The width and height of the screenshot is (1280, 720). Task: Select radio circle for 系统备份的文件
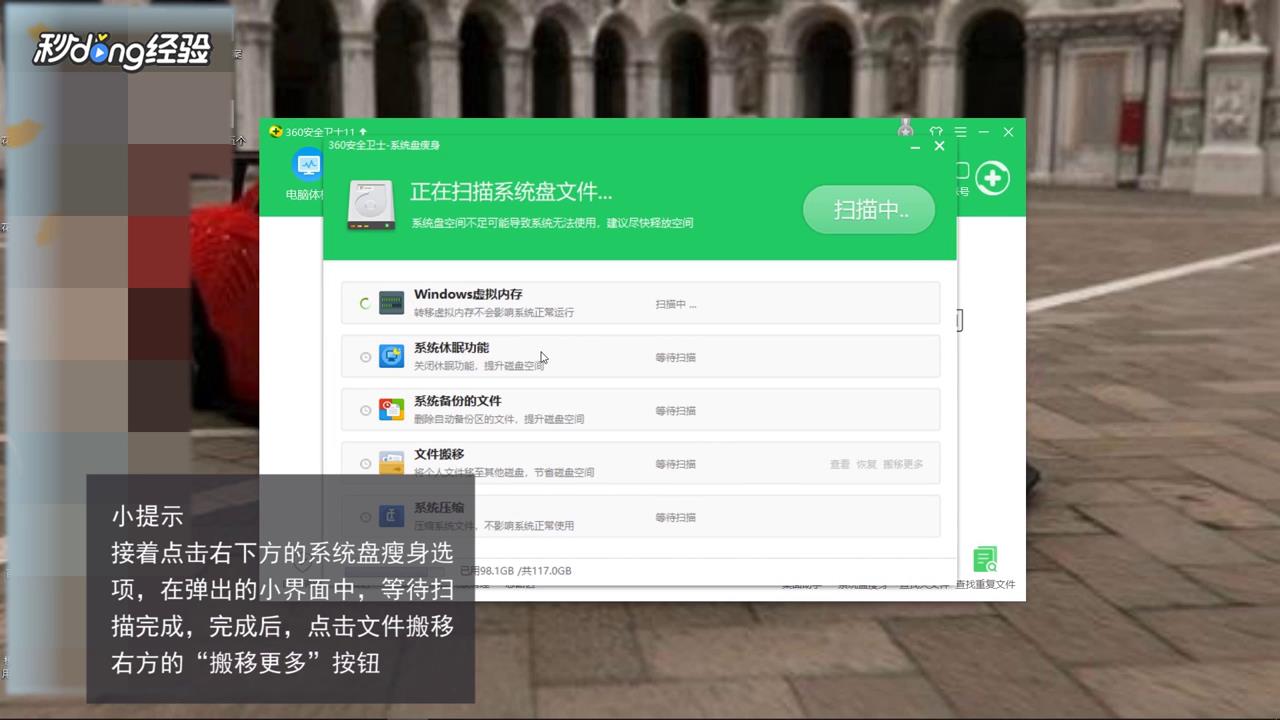pos(365,410)
